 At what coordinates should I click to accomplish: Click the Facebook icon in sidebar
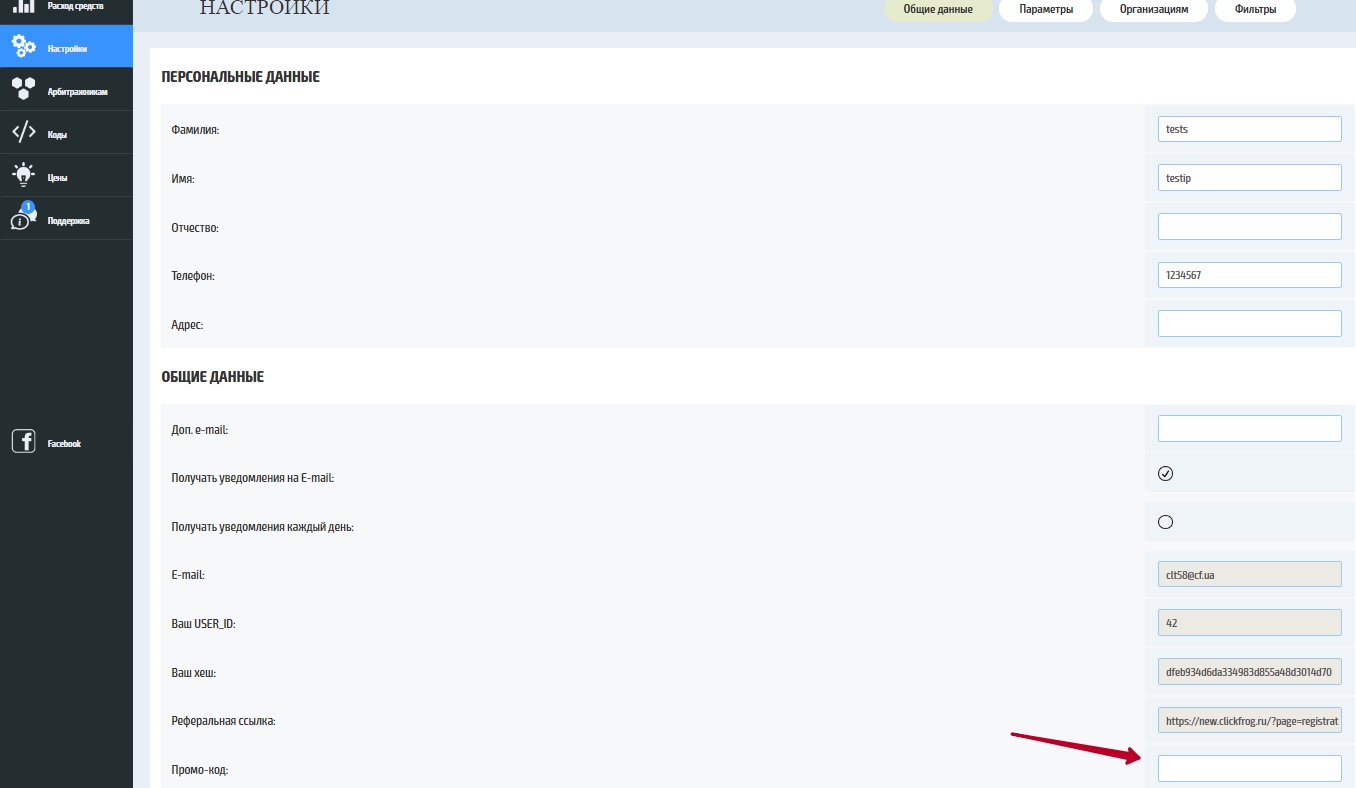point(24,442)
